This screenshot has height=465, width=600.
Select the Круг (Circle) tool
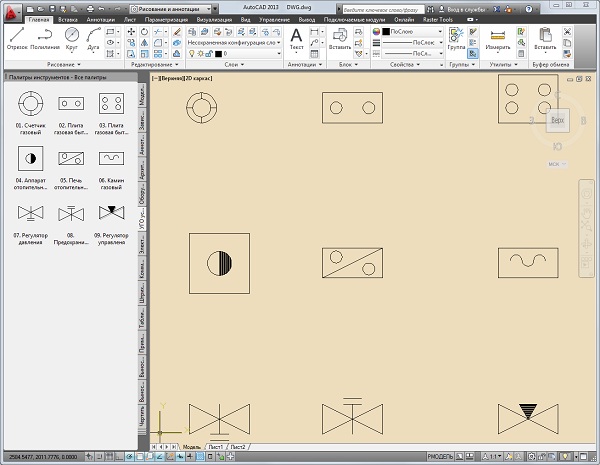click(x=72, y=37)
